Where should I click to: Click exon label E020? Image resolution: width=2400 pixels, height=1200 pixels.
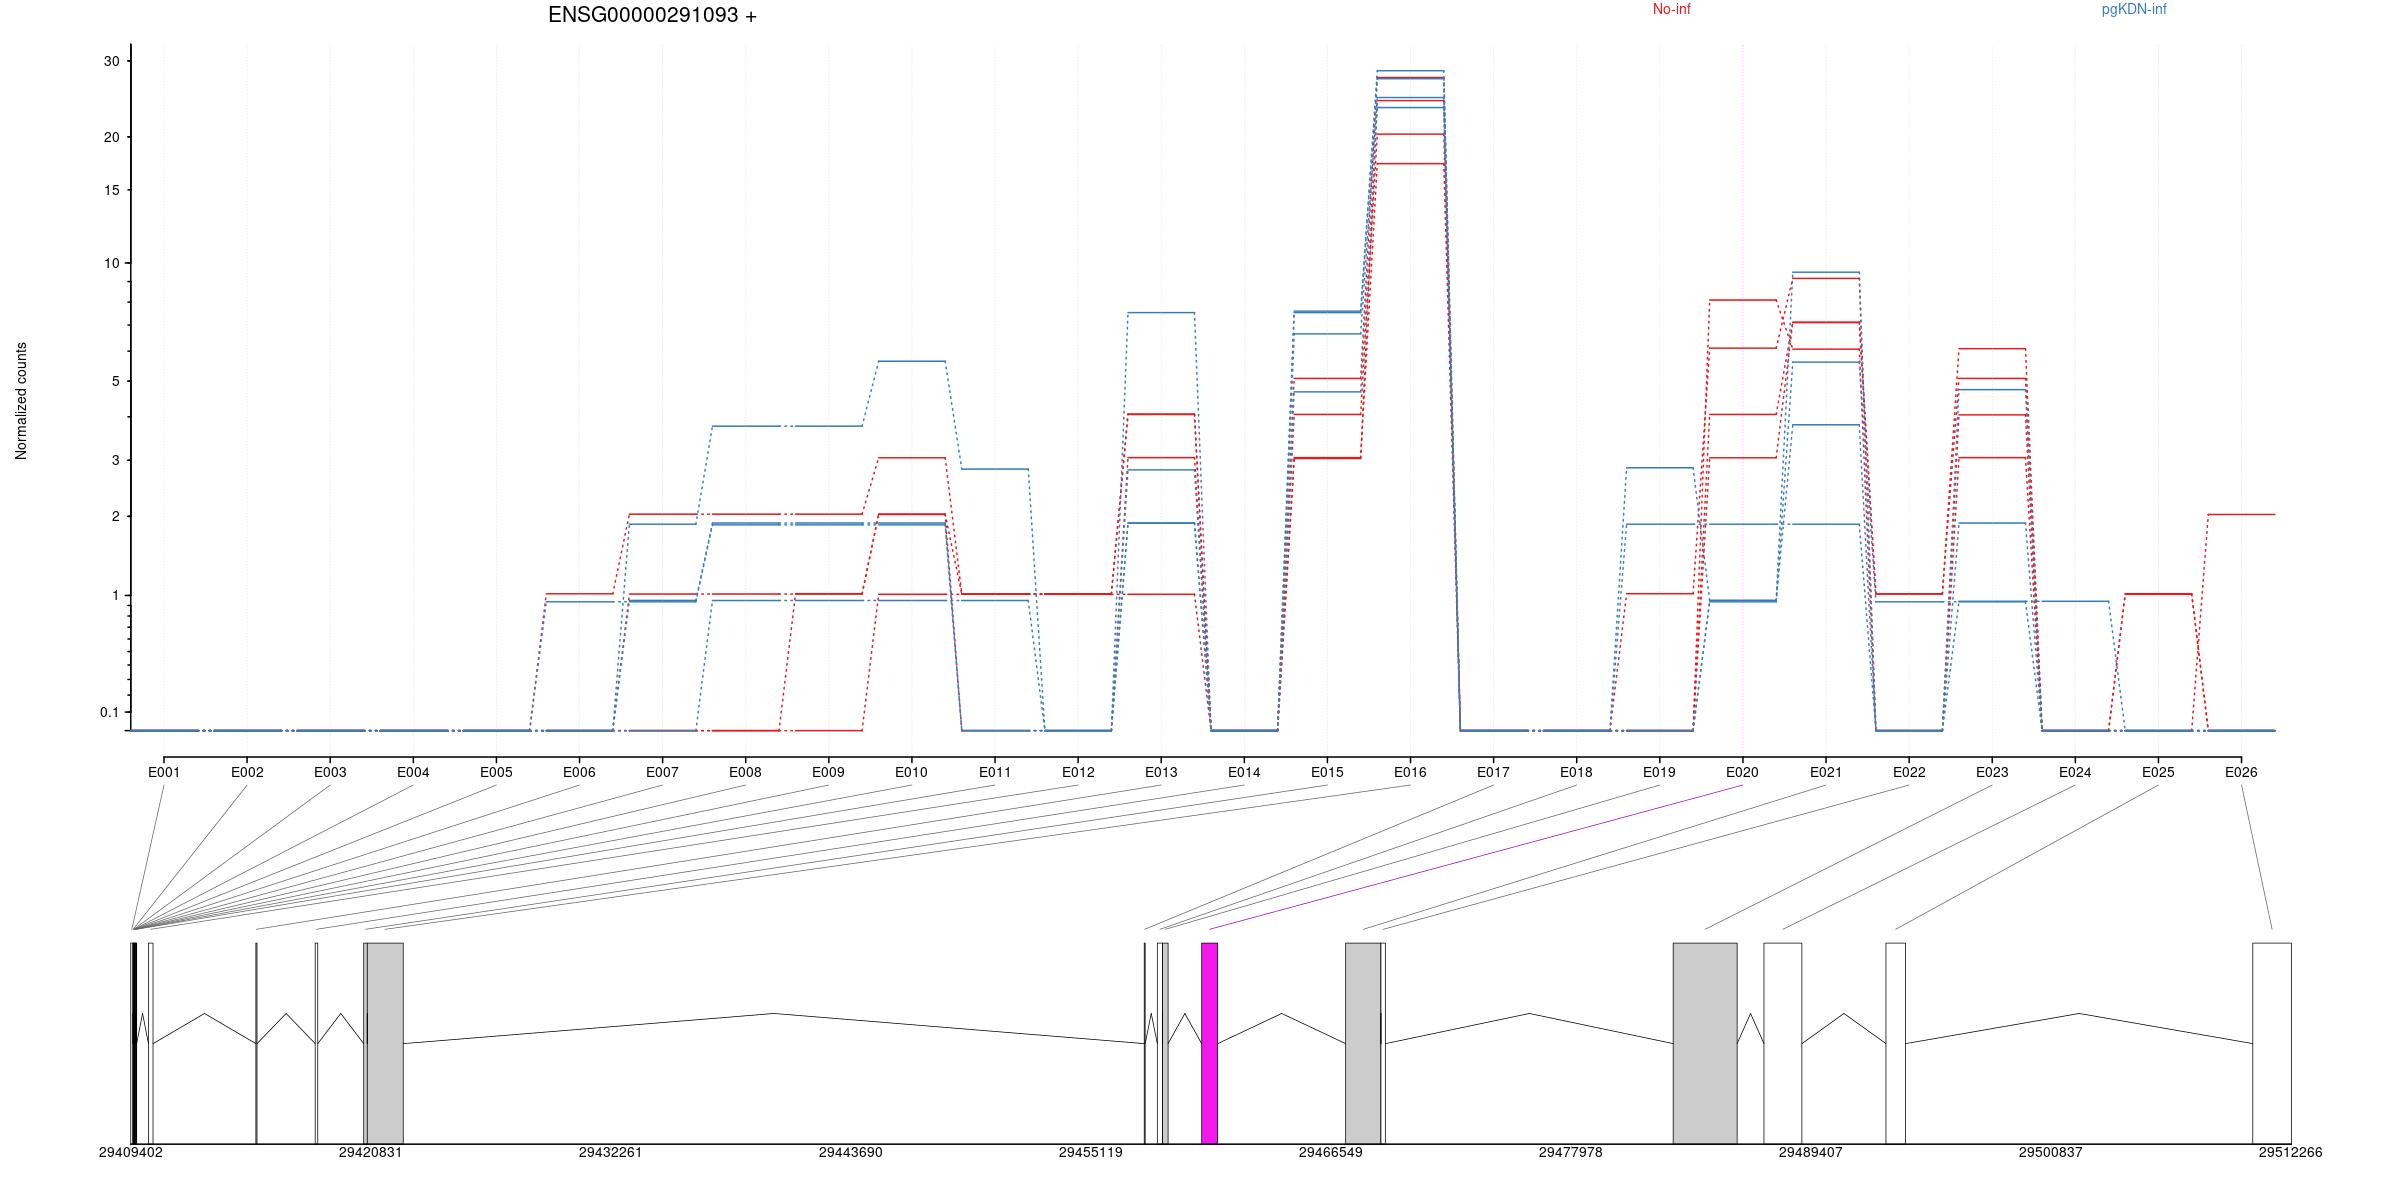(x=1742, y=772)
